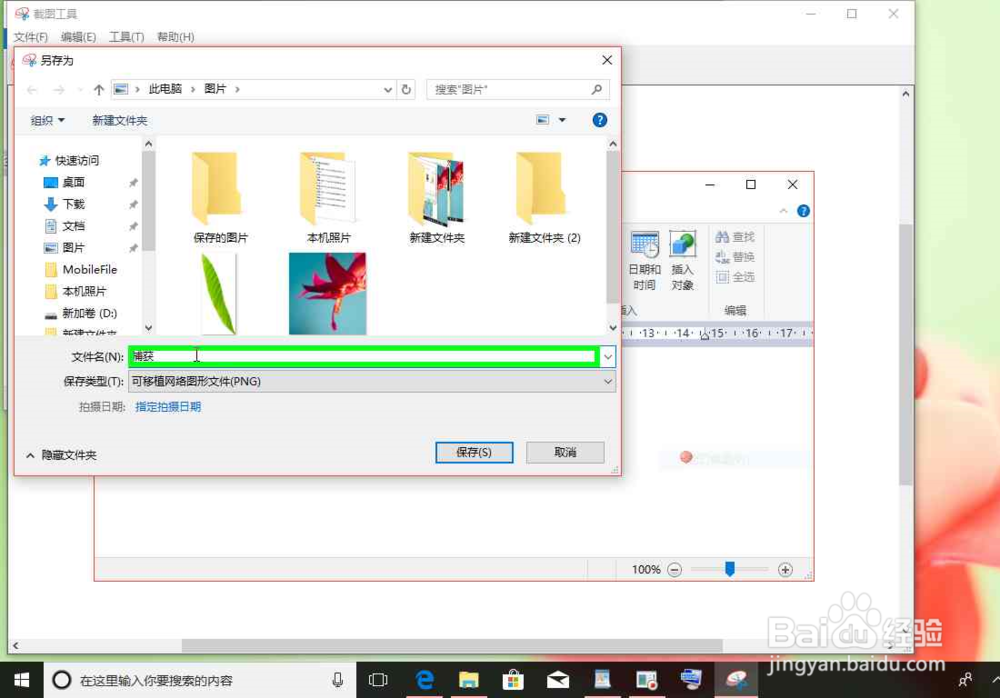Open the Help question mark in the dialog
This screenshot has height=698, width=1000.
pyautogui.click(x=598, y=120)
